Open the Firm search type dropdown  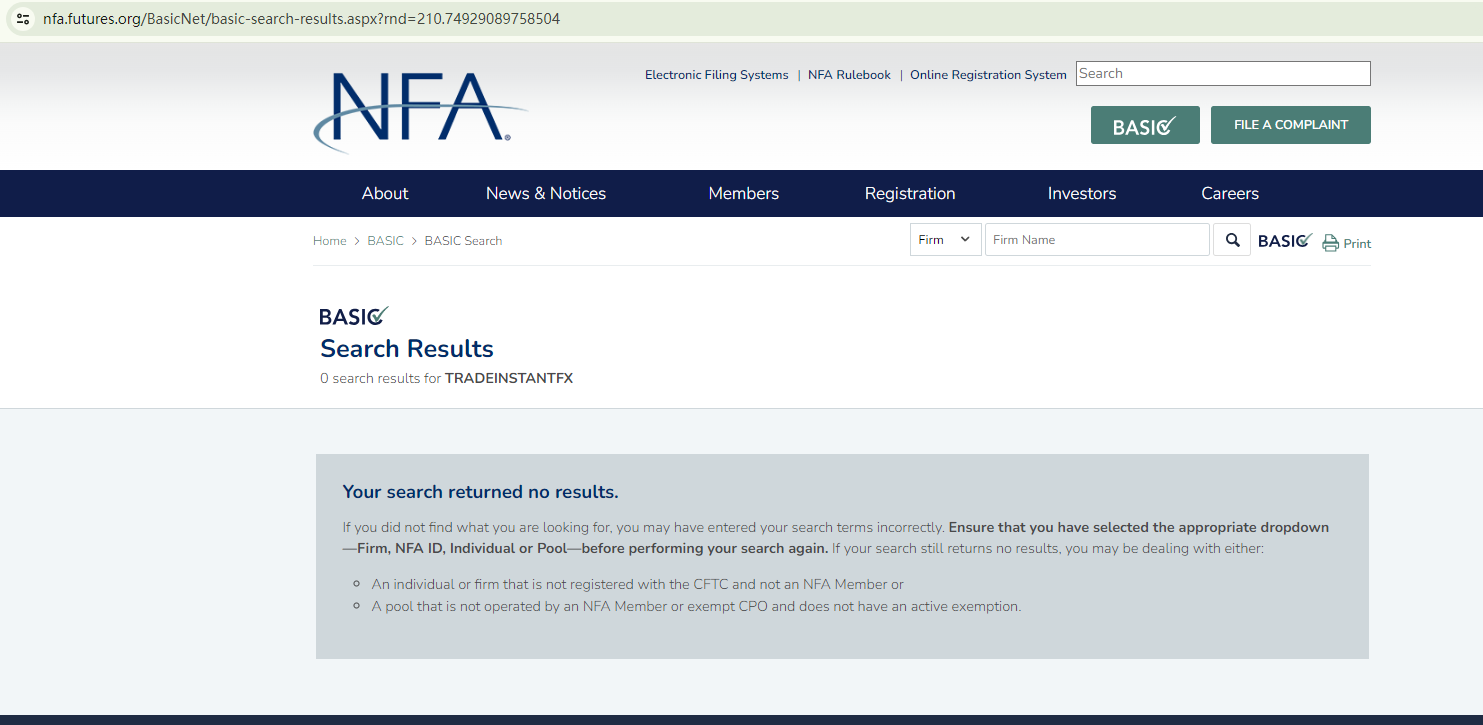[x=946, y=240]
